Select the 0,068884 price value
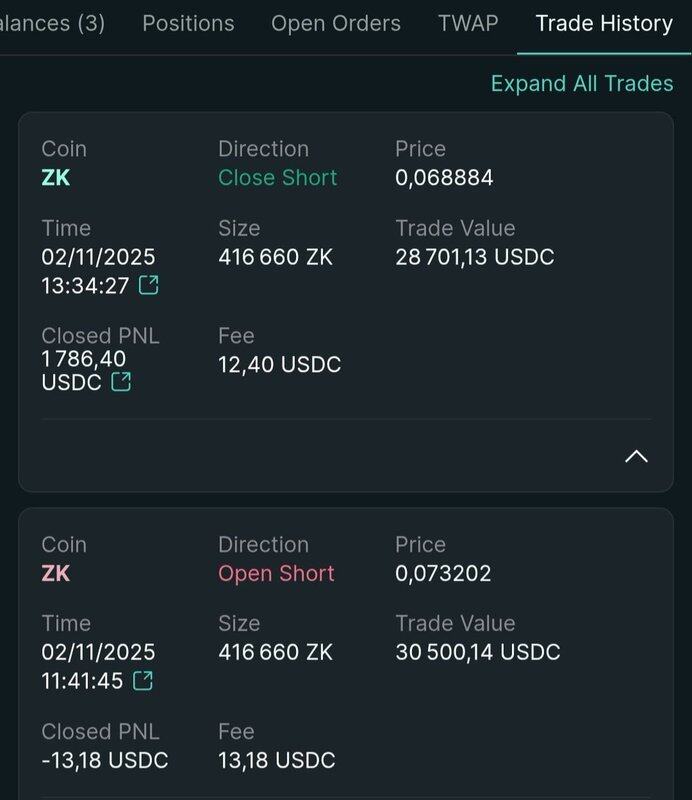This screenshot has height=800, width=692. pos(444,178)
